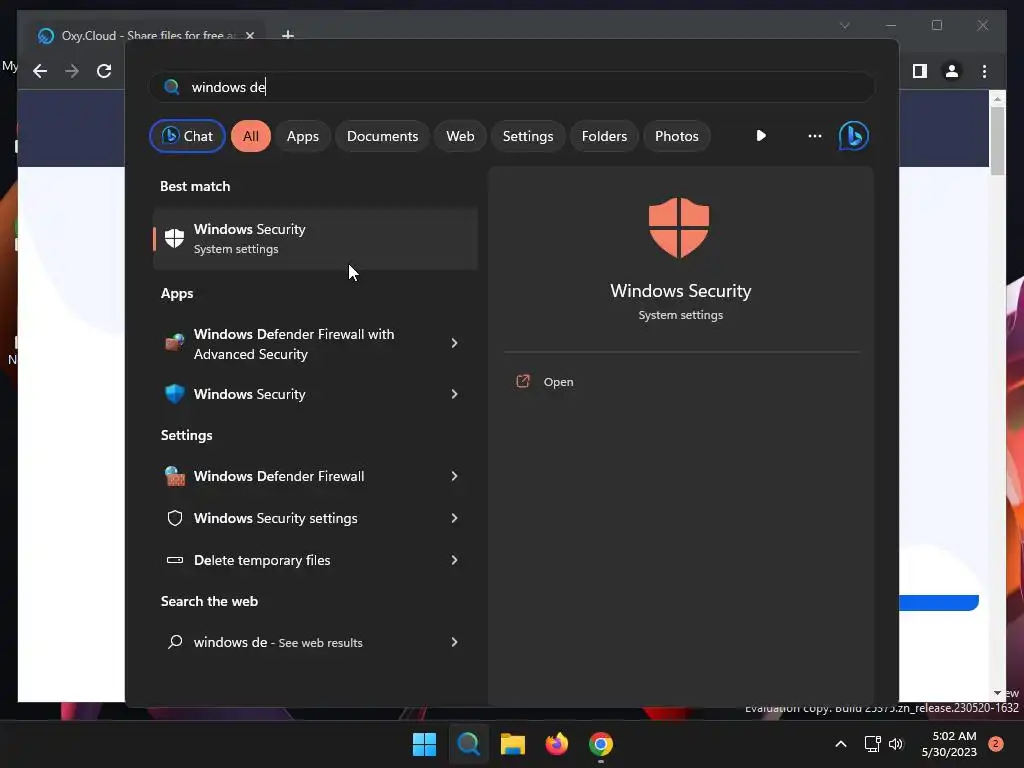Click the Open external link icon
Viewport: 1024px width, 768px height.
point(523,381)
